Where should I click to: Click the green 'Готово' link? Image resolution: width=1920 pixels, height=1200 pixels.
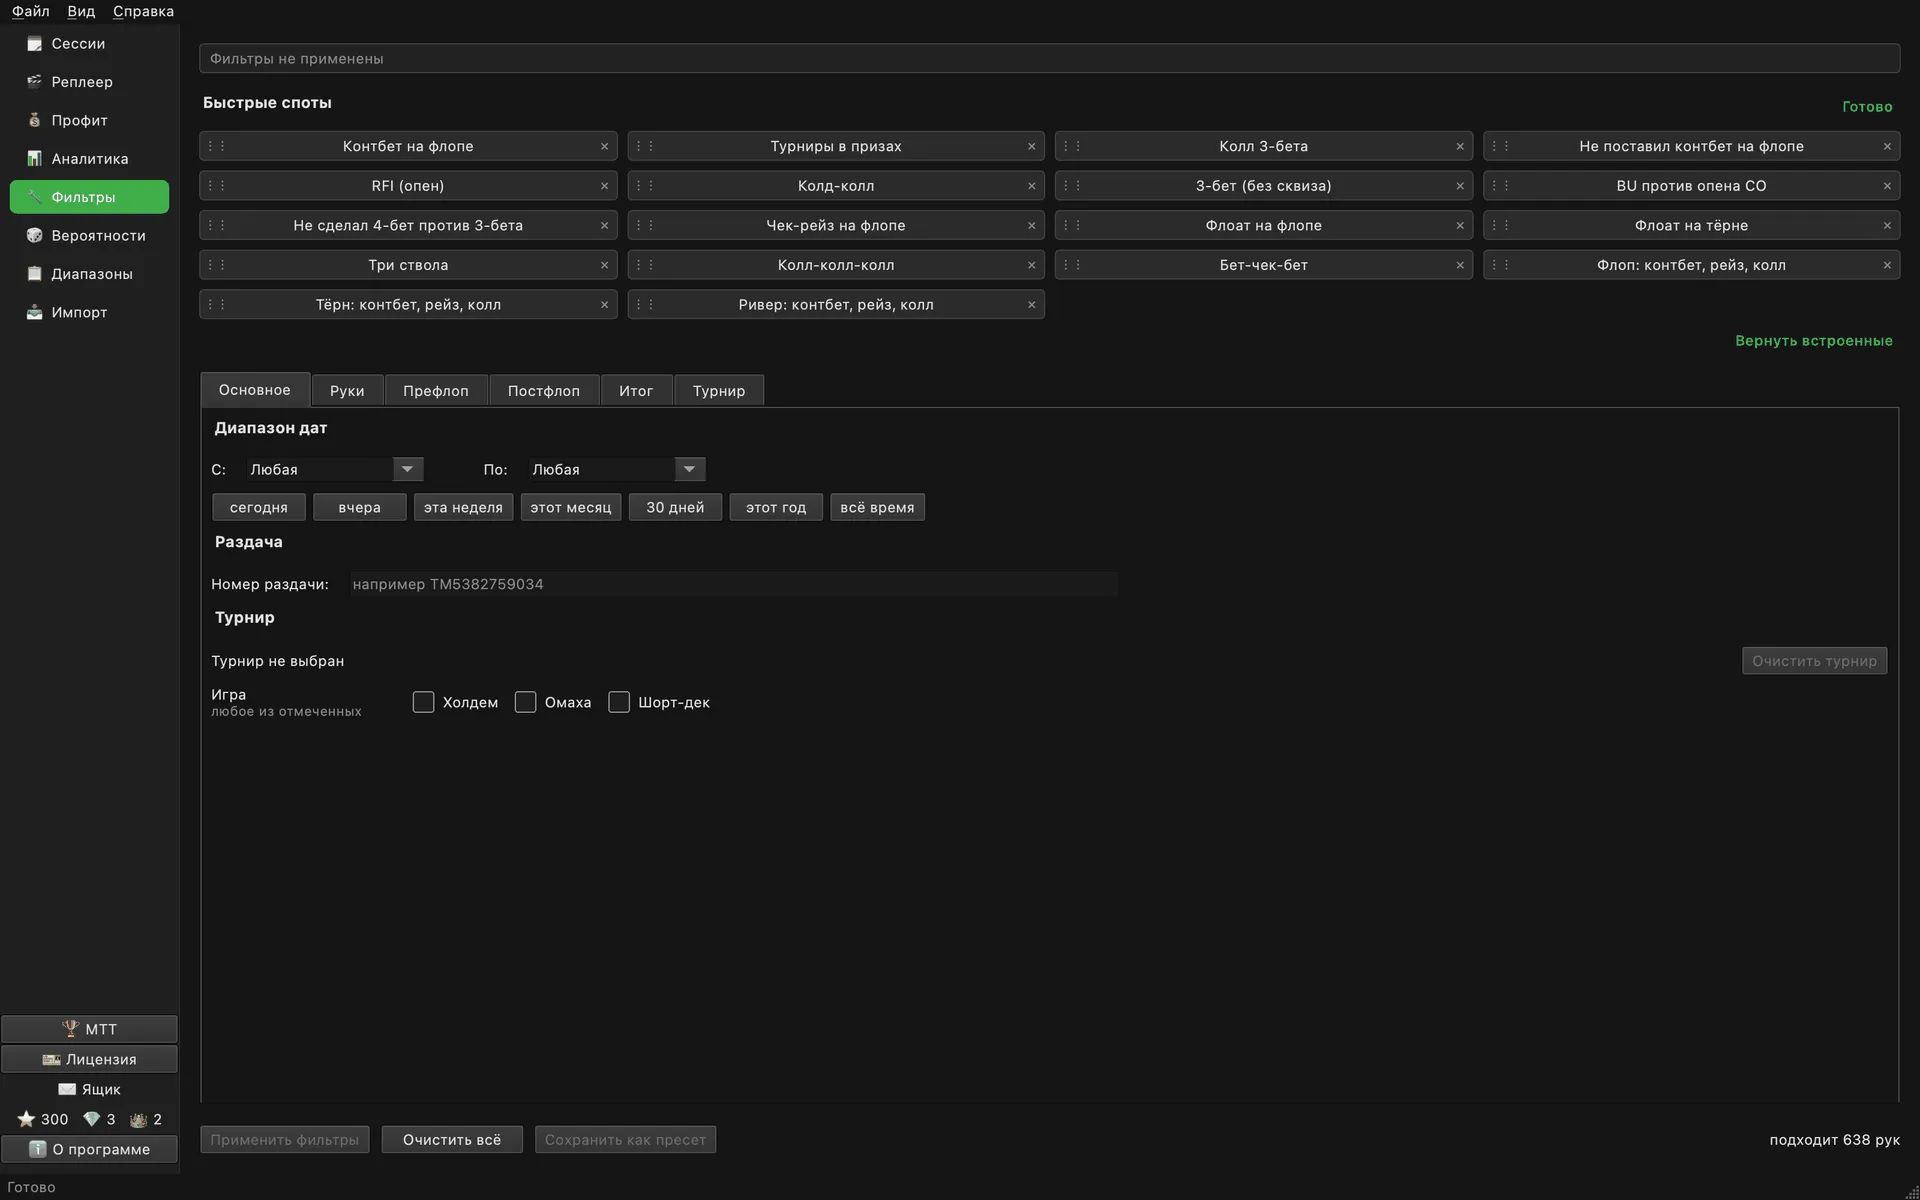pyautogui.click(x=1867, y=107)
